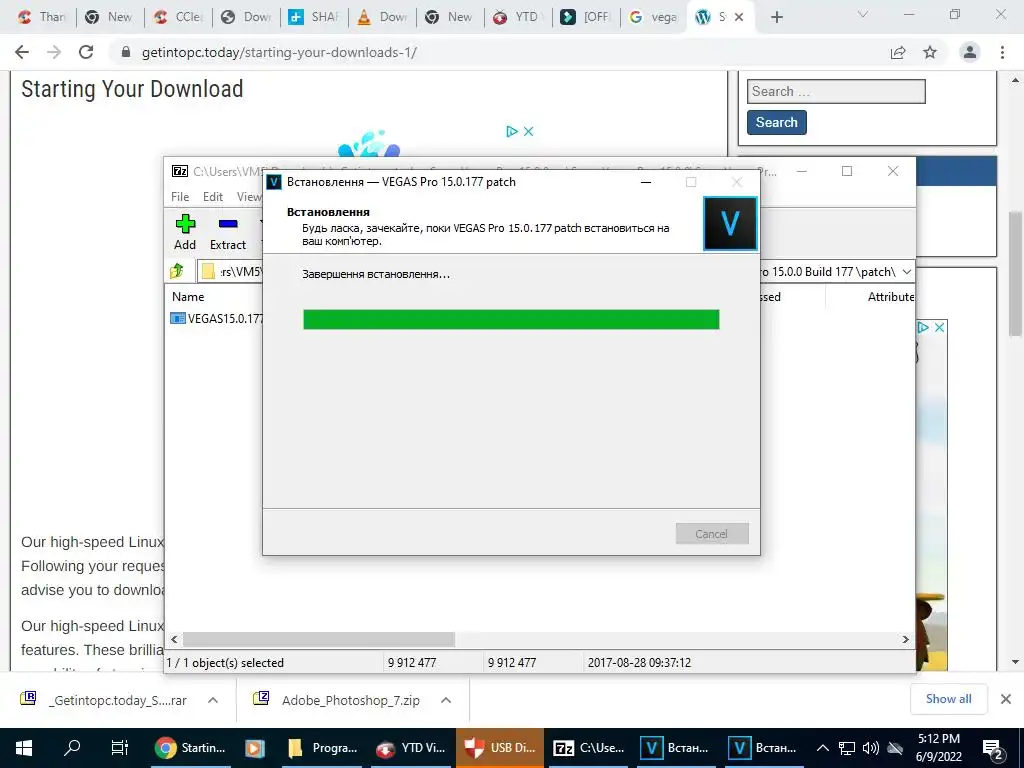
Task: Open Windows taskbar search
Action: click(72, 748)
